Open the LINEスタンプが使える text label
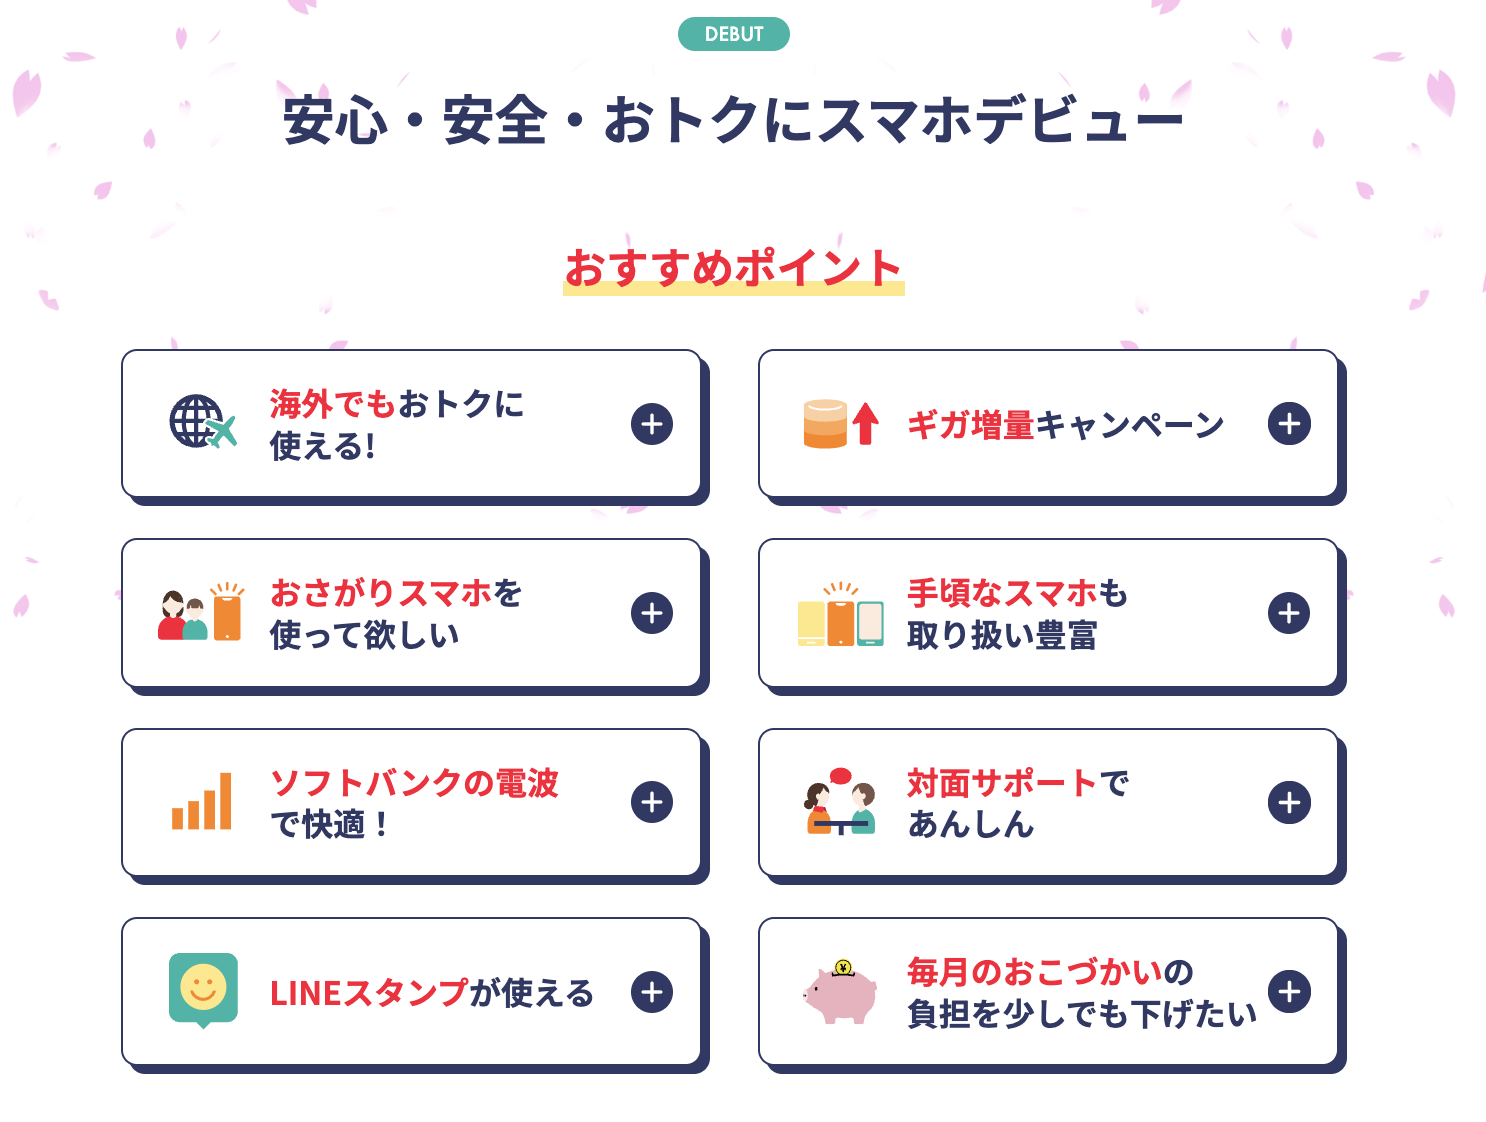Viewport: 1486px width, 1122px height. point(432,993)
